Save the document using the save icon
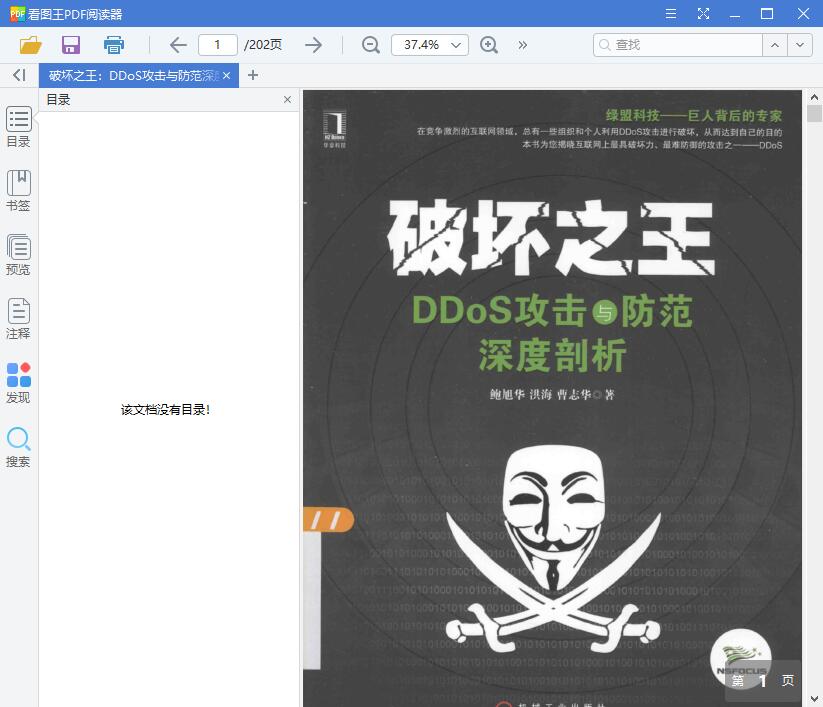The width and height of the screenshot is (823, 707). (70, 45)
